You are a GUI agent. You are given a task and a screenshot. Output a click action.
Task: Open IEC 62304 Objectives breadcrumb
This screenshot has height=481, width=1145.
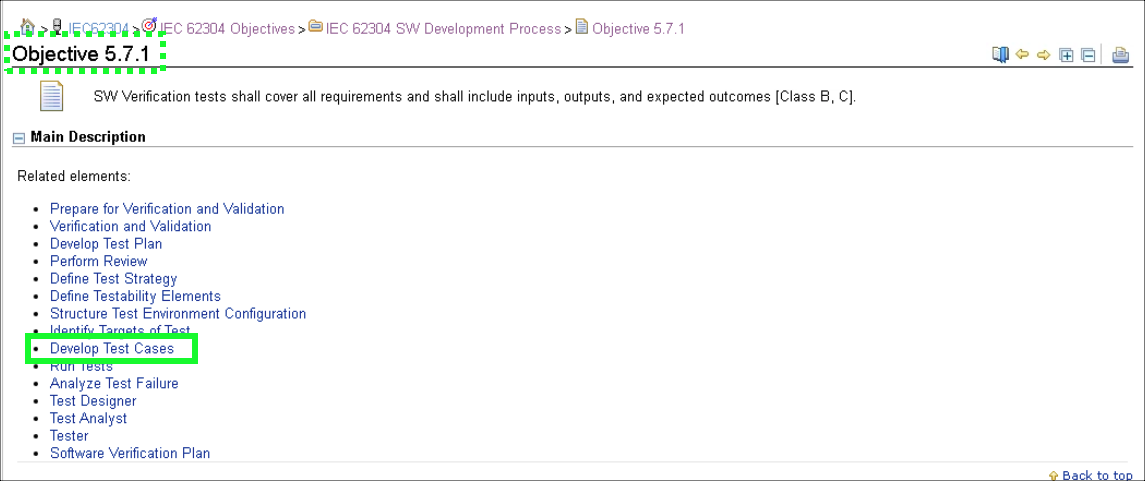tap(227, 29)
